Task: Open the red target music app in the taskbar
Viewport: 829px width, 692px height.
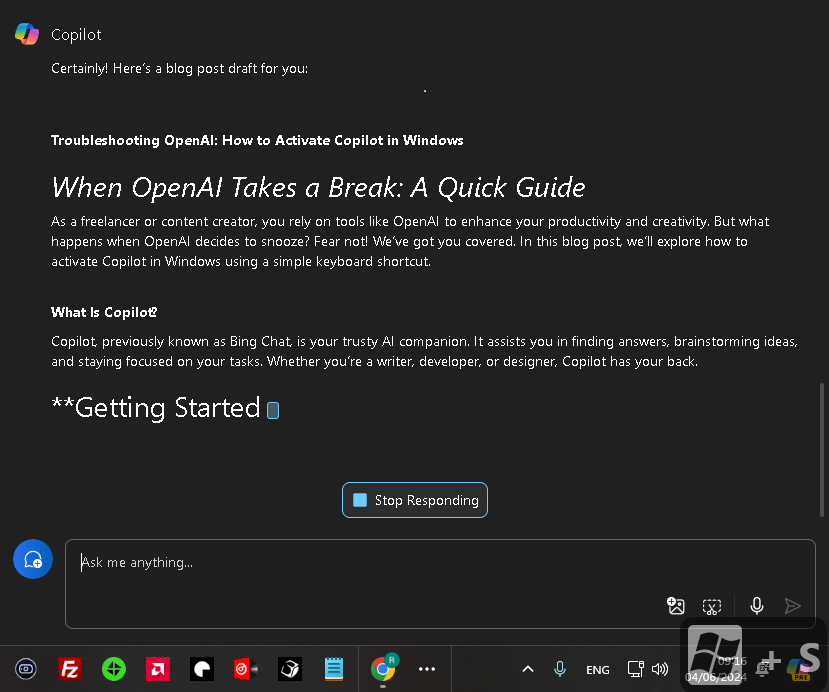Action: click(x=245, y=669)
